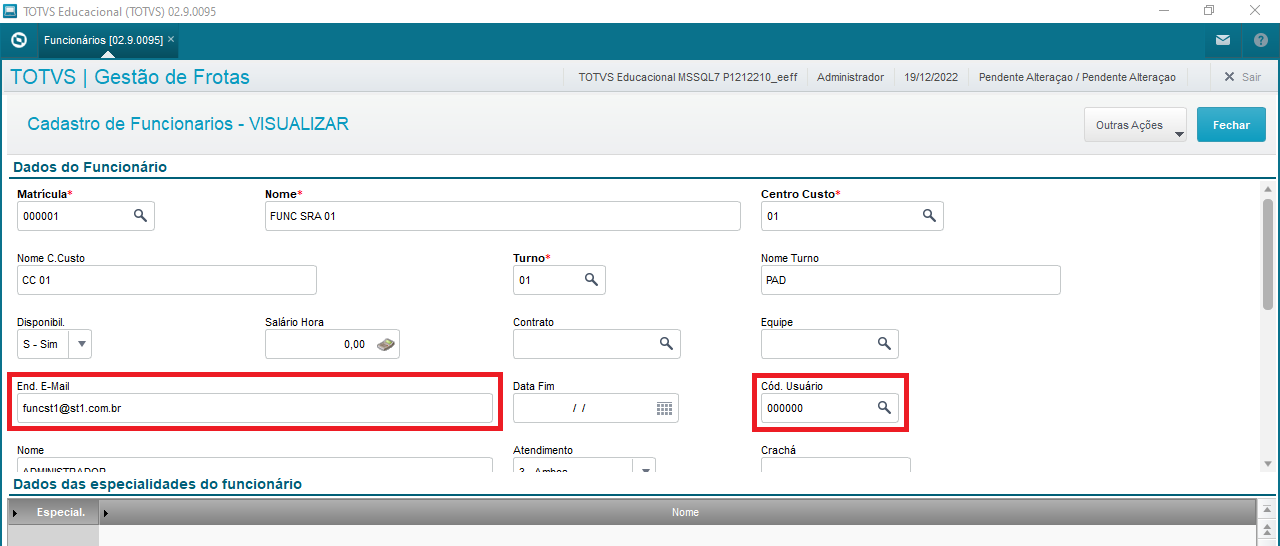Image resolution: width=1280 pixels, height=546 pixels.
Task: Open the Equipe lookup magnifier
Action: click(x=884, y=343)
